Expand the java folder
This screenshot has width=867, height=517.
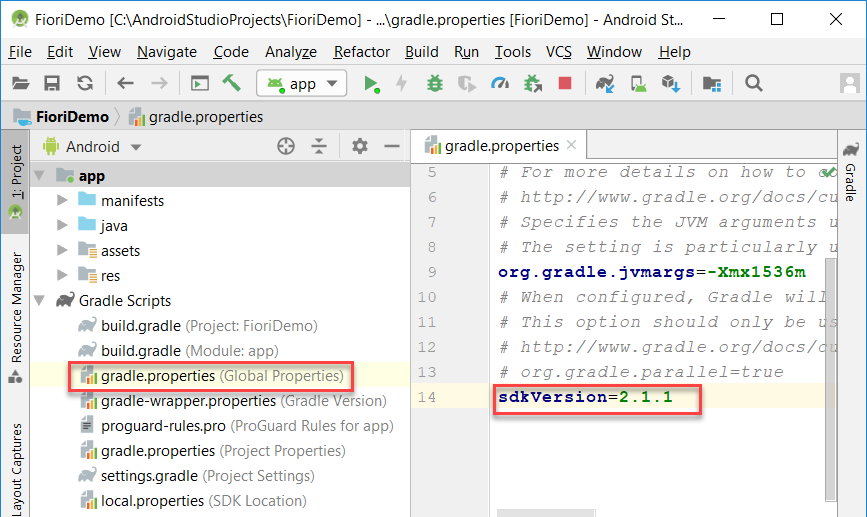click(x=62, y=225)
